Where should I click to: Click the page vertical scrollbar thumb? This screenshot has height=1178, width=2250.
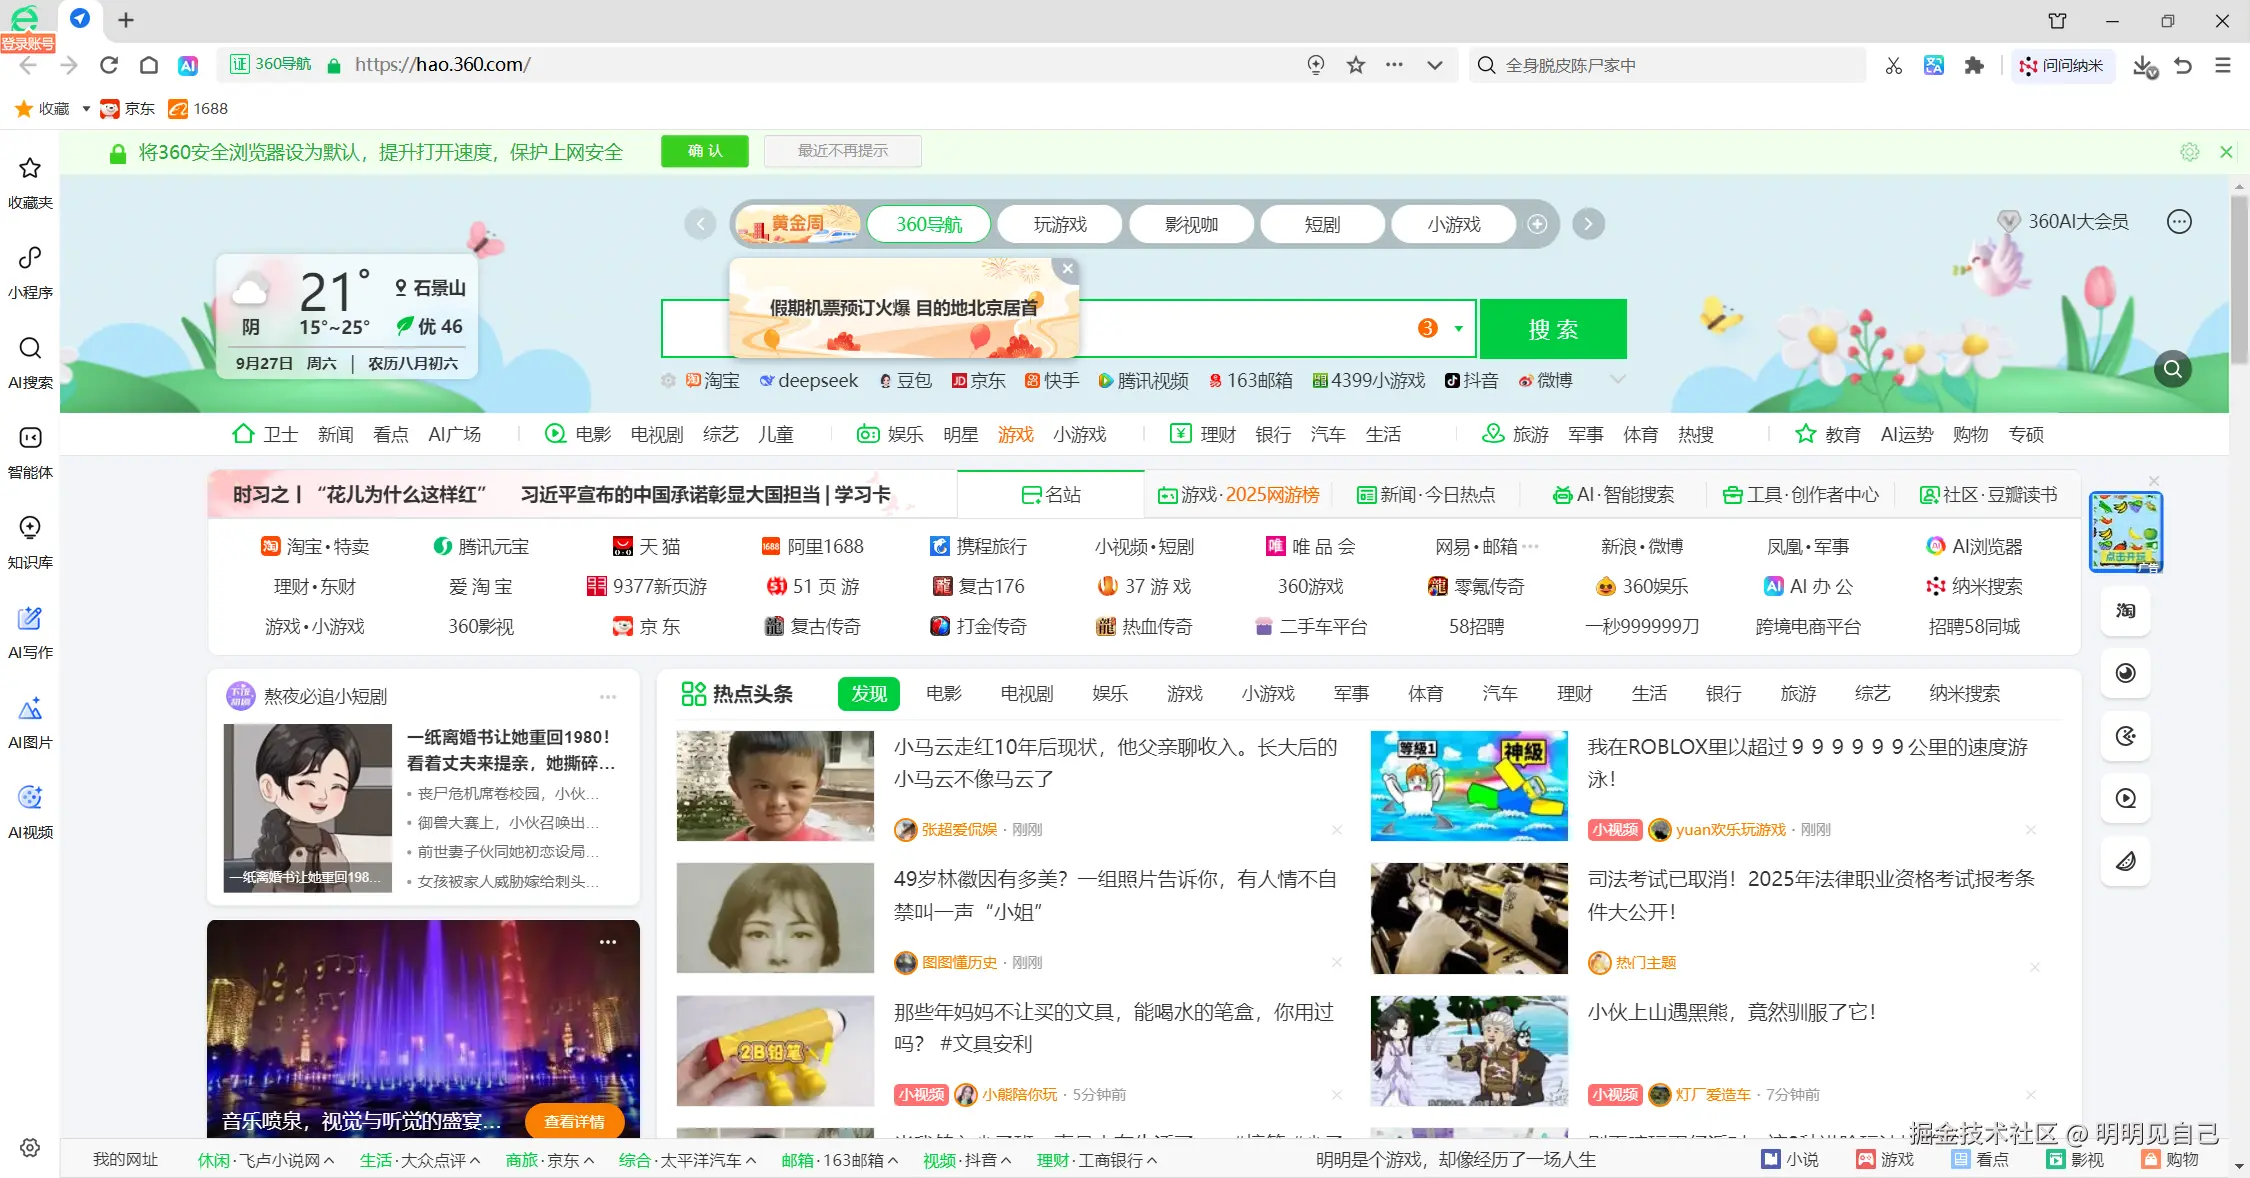click(x=2239, y=280)
